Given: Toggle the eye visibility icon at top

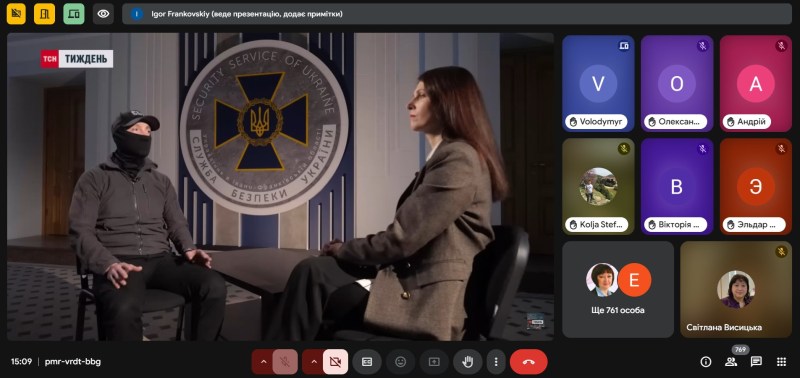Looking at the screenshot, I should pos(103,14).
